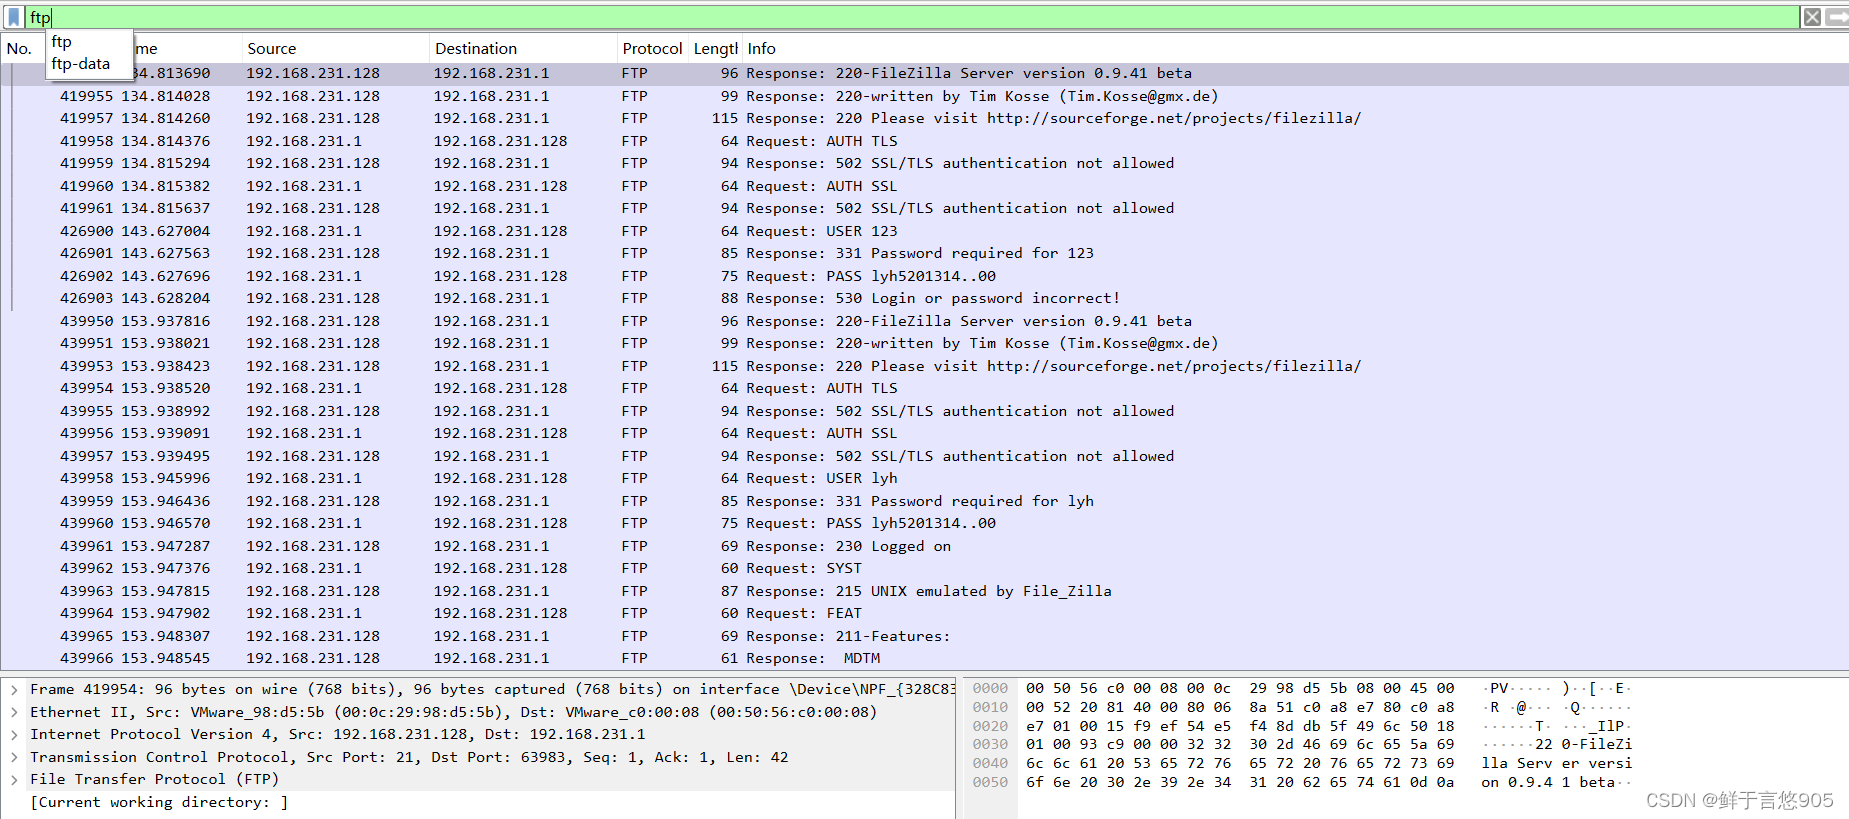Select packet 439958 Request: USER lyh
Screen dimensions: 1849x819
coord(924,478)
